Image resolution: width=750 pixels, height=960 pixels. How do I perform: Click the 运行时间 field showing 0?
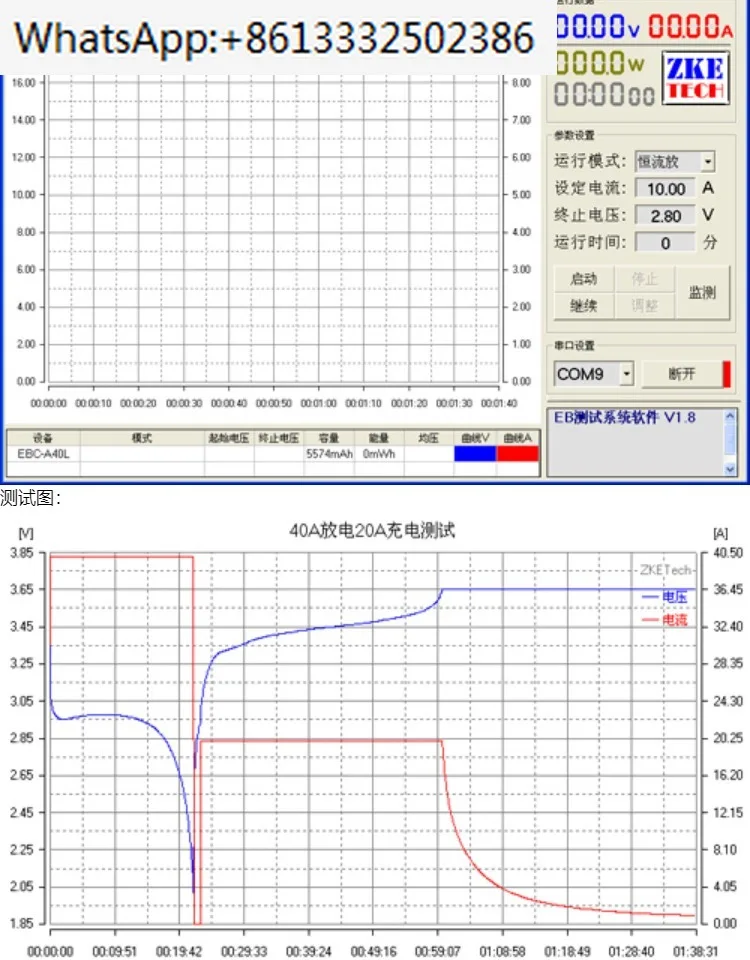666,242
